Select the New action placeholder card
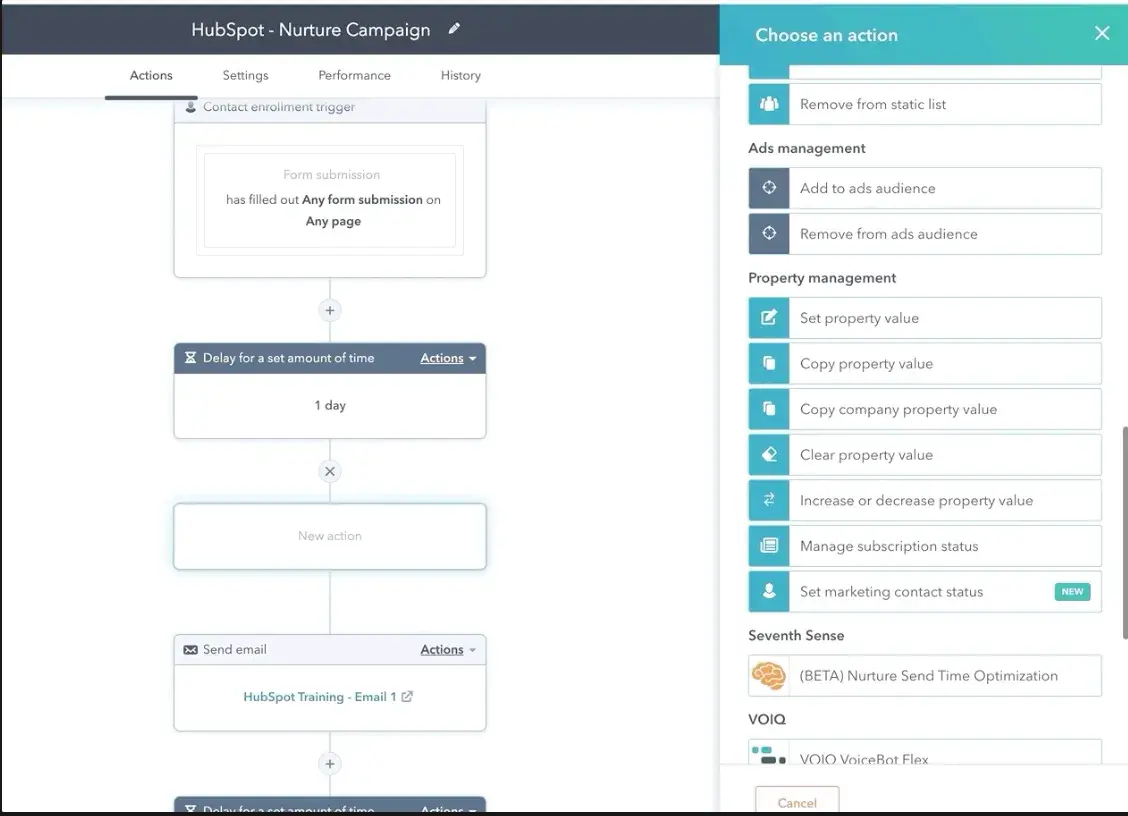Screen dimensions: 1128x816 pyautogui.click(x=330, y=536)
